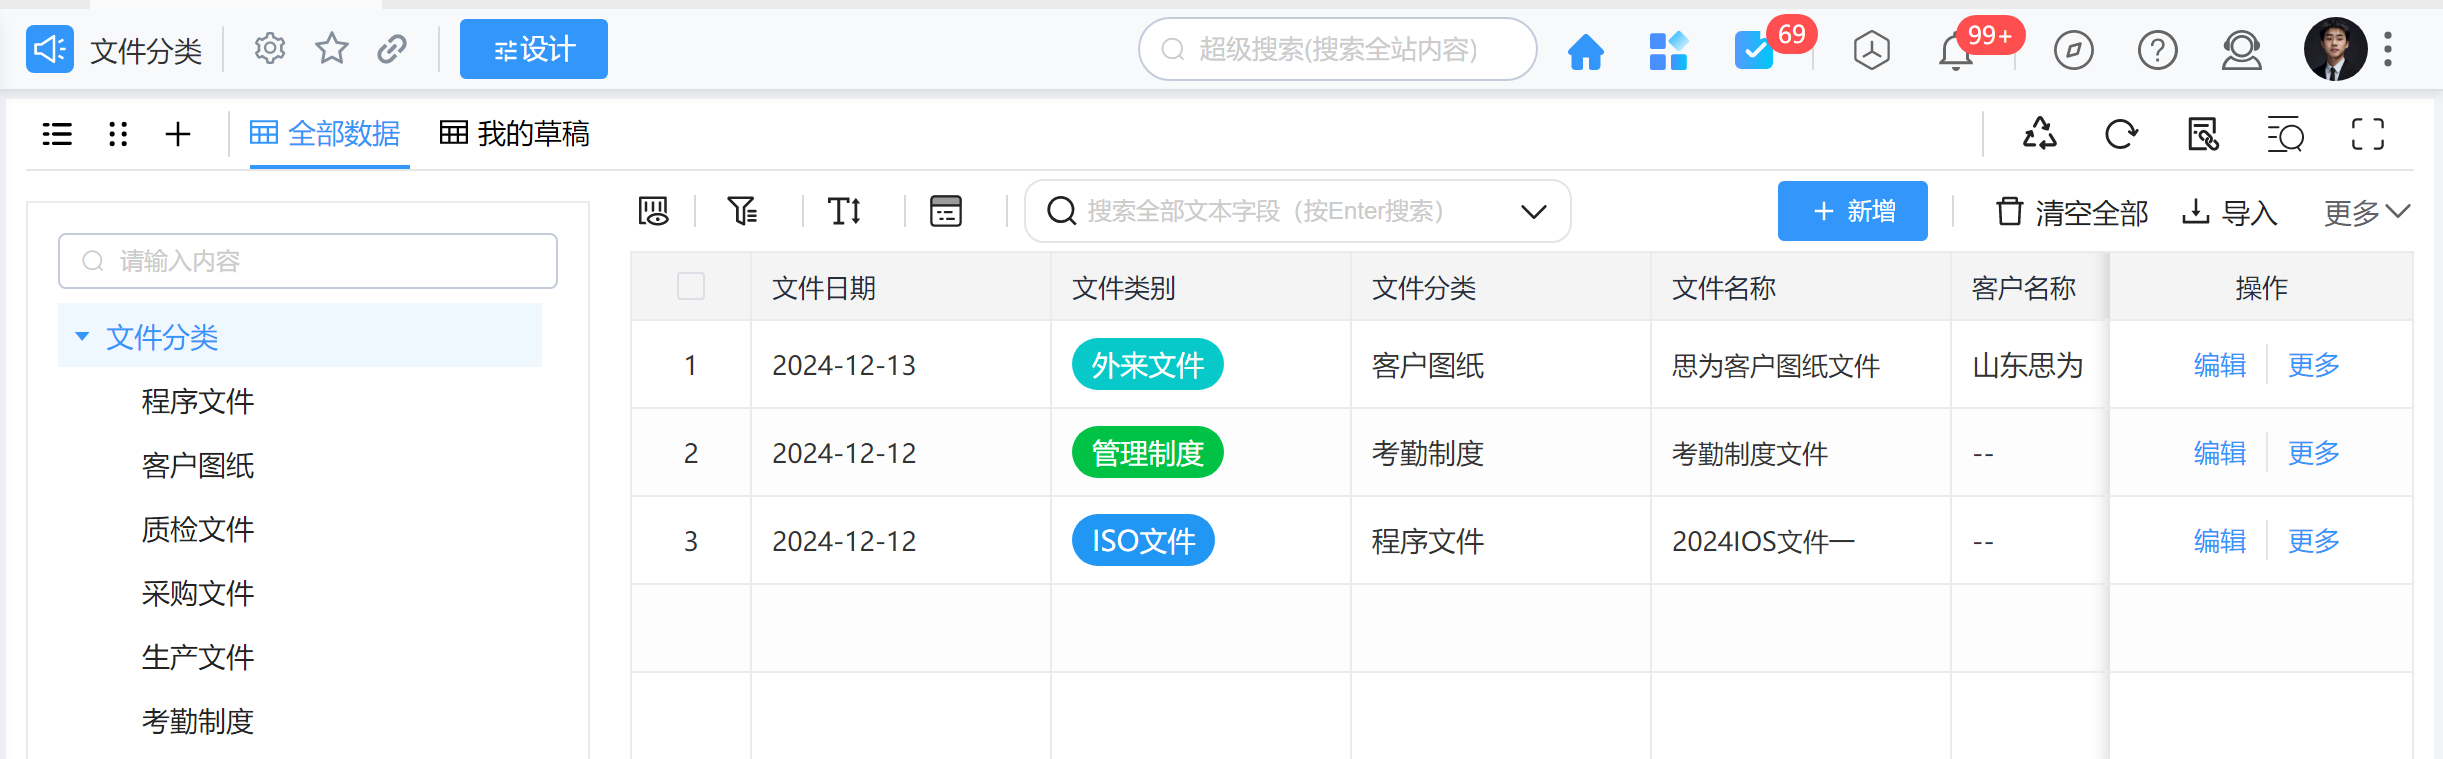Select 质检文件 in the category tree
The image size is (2443, 759).
[x=198, y=529]
